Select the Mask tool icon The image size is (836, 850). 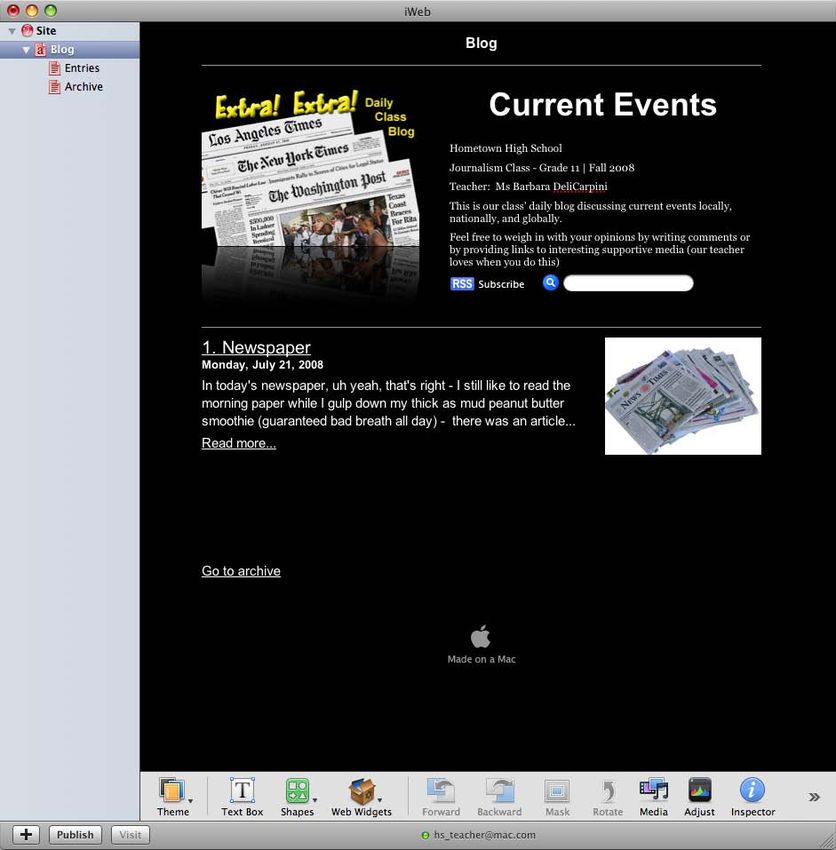(557, 791)
